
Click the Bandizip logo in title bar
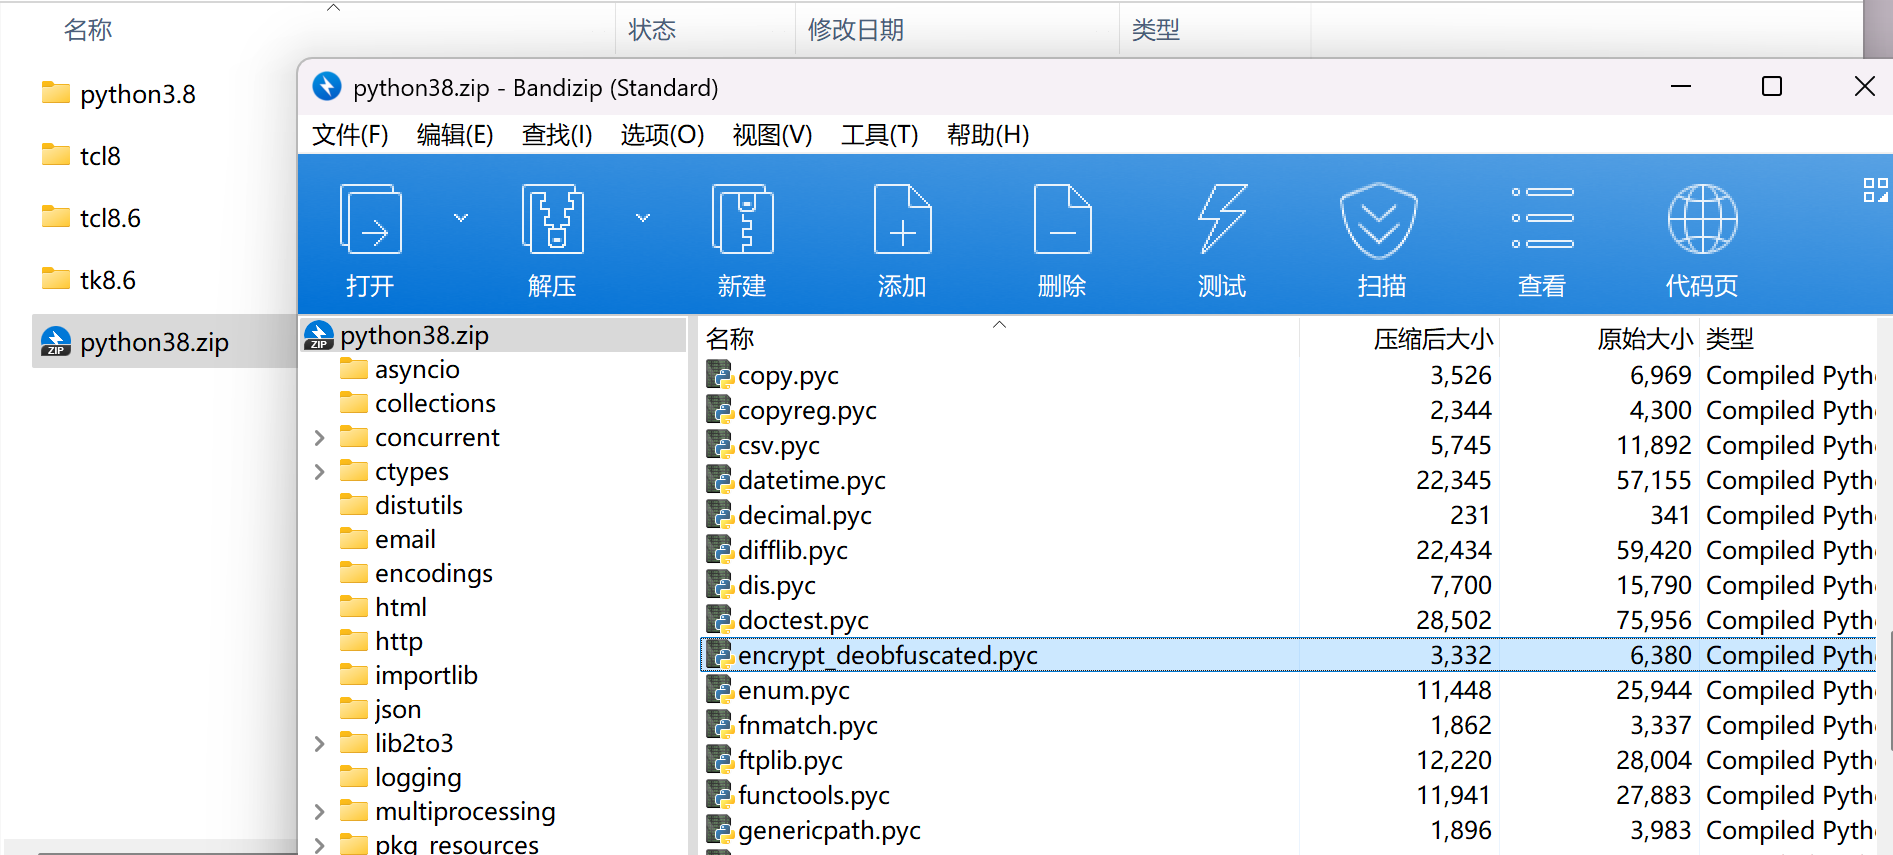coord(327,87)
